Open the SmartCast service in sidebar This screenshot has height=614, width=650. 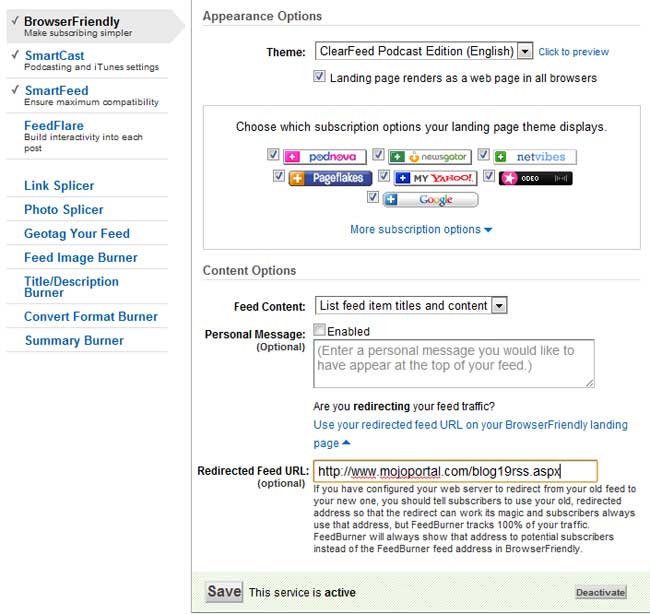[54, 56]
